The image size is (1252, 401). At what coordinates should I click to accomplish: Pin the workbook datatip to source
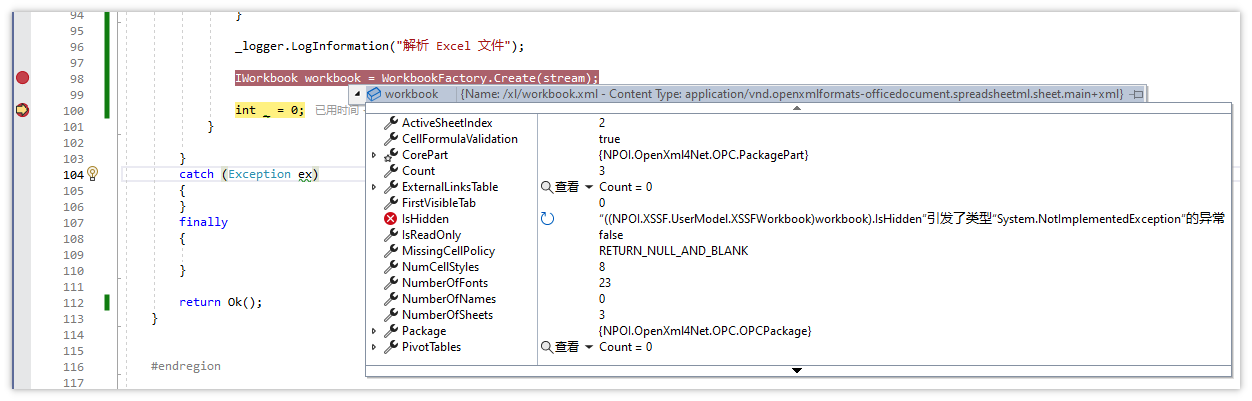[1136, 94]
